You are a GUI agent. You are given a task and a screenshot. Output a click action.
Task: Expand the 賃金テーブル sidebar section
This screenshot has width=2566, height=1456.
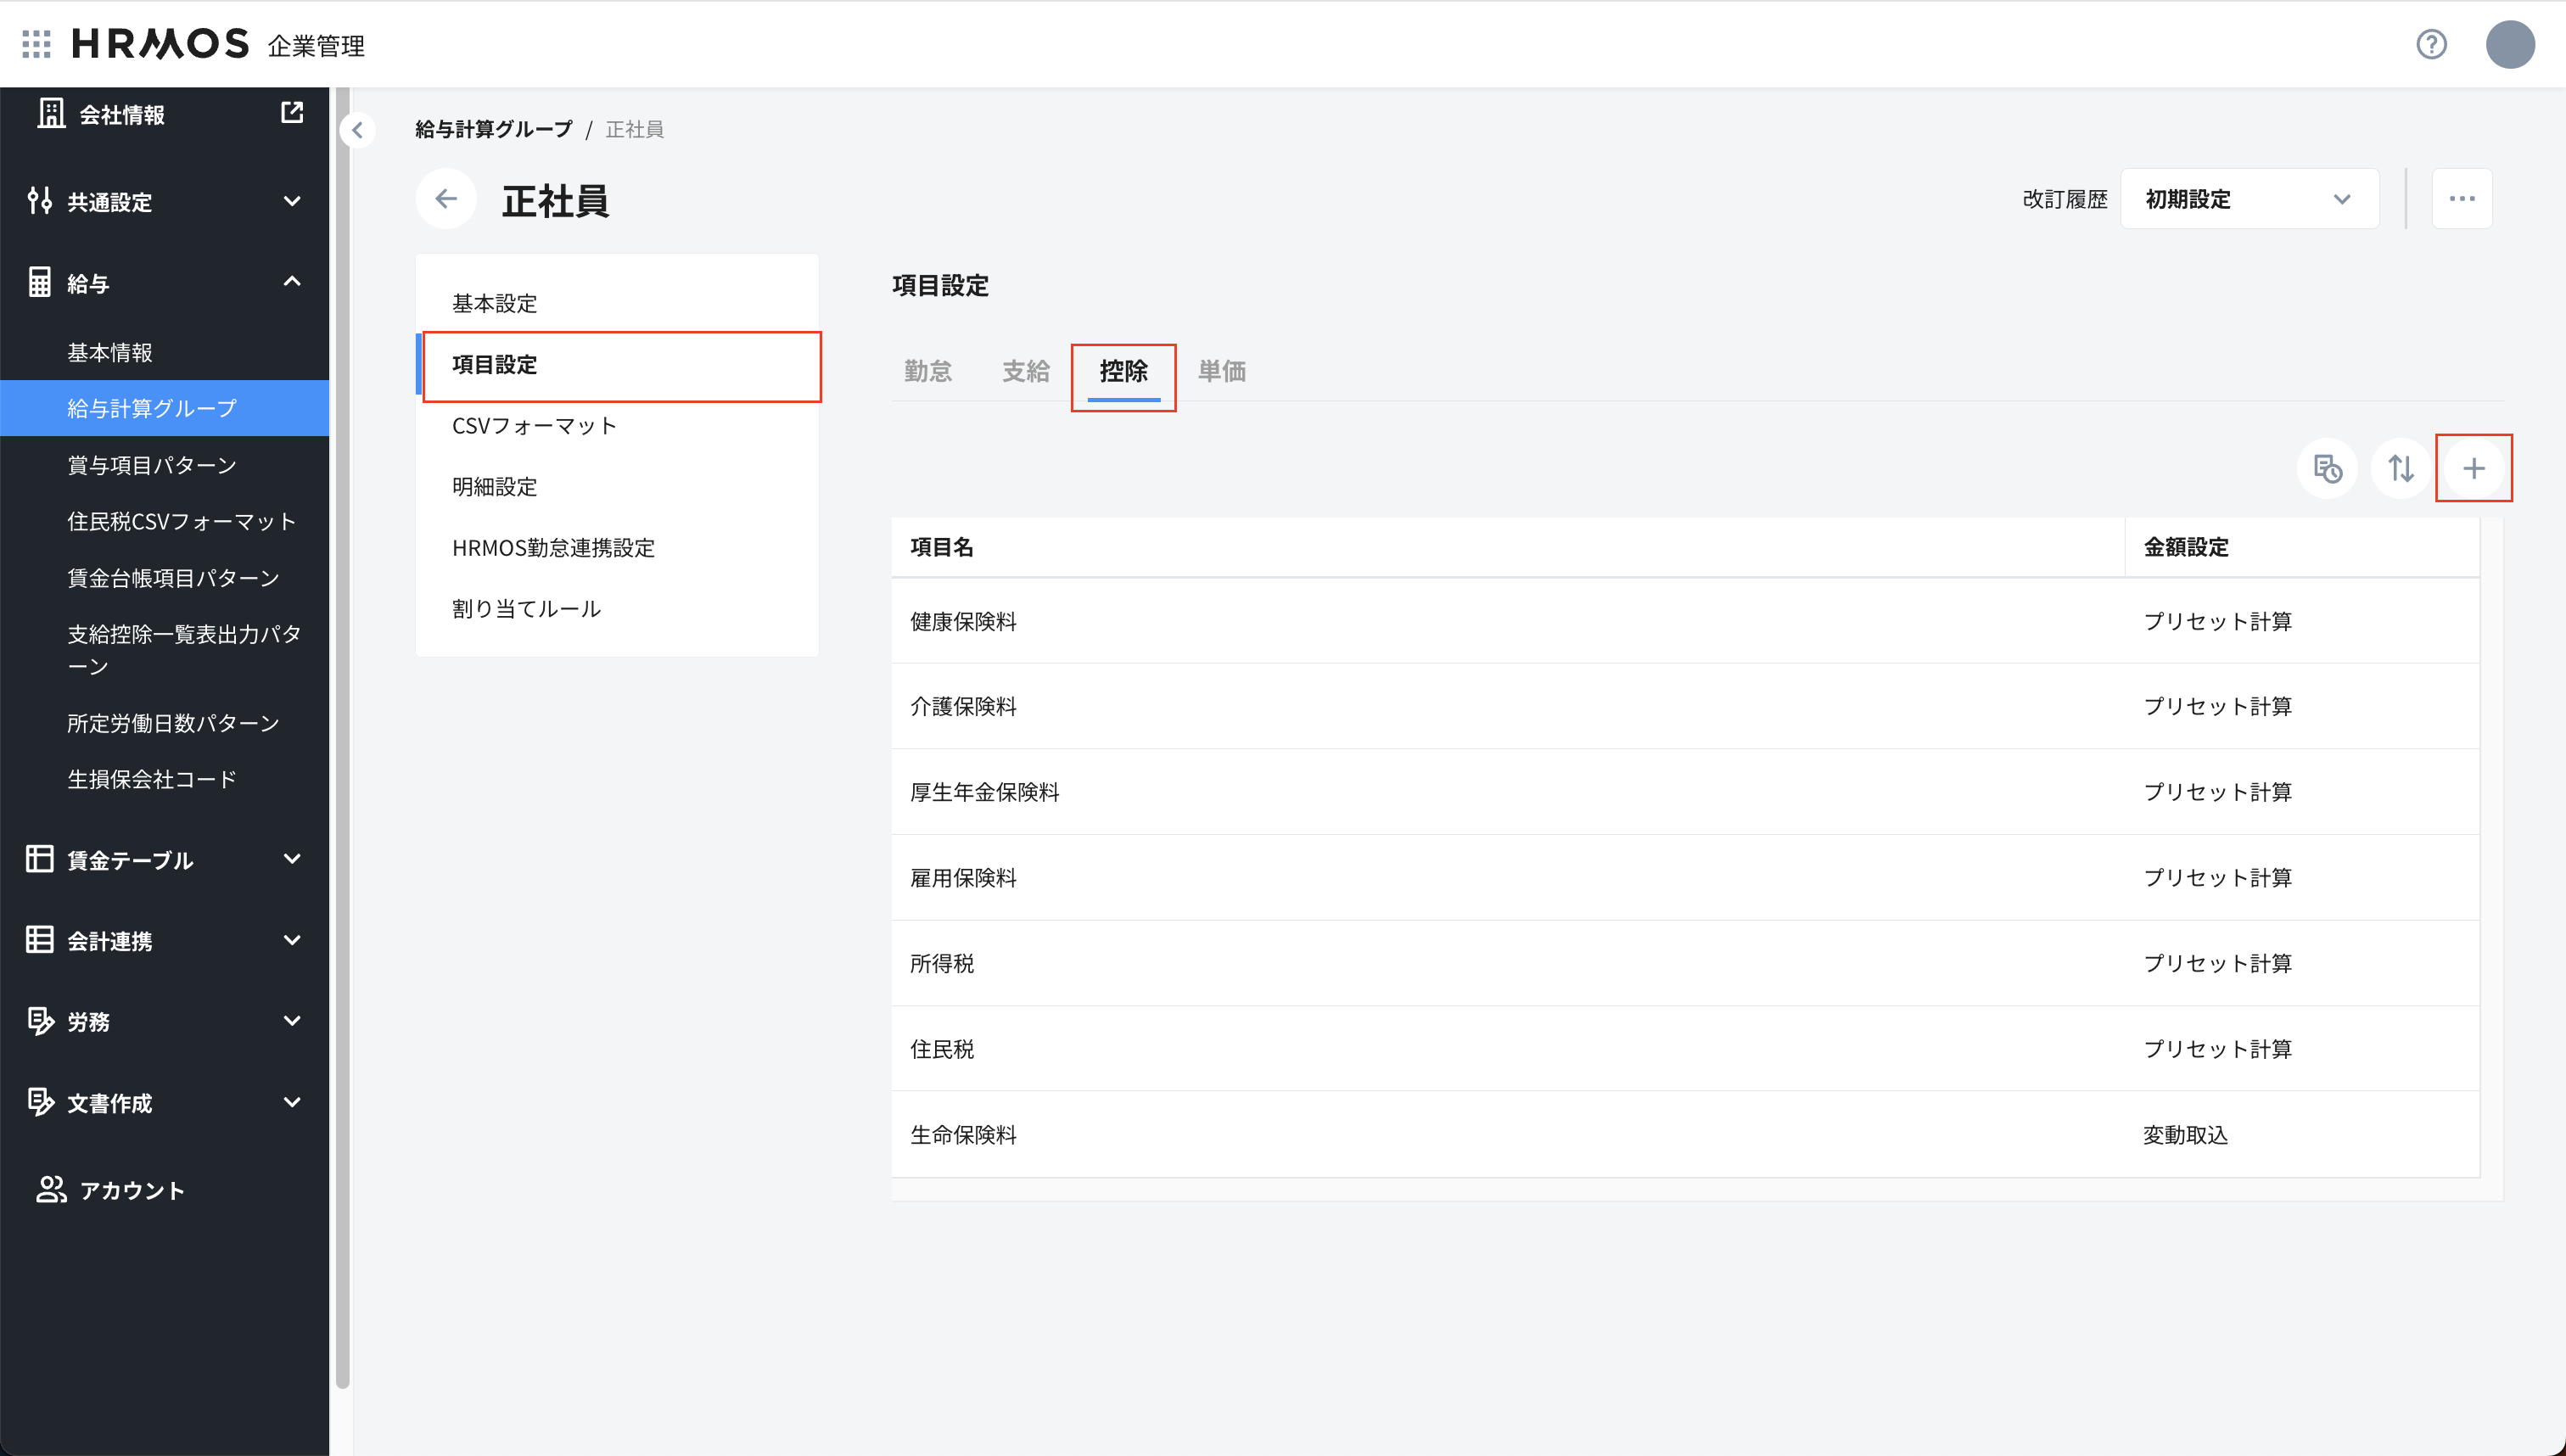click(x=165, y=859)
